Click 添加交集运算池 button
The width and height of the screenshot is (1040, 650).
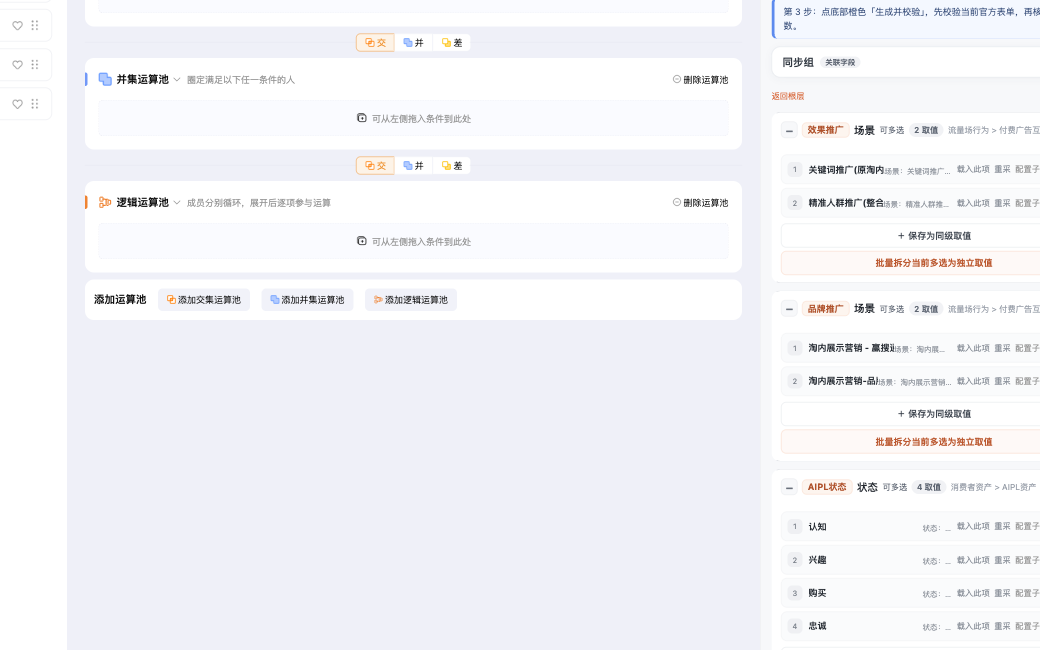pyautogui.click(x=204, y=300)
